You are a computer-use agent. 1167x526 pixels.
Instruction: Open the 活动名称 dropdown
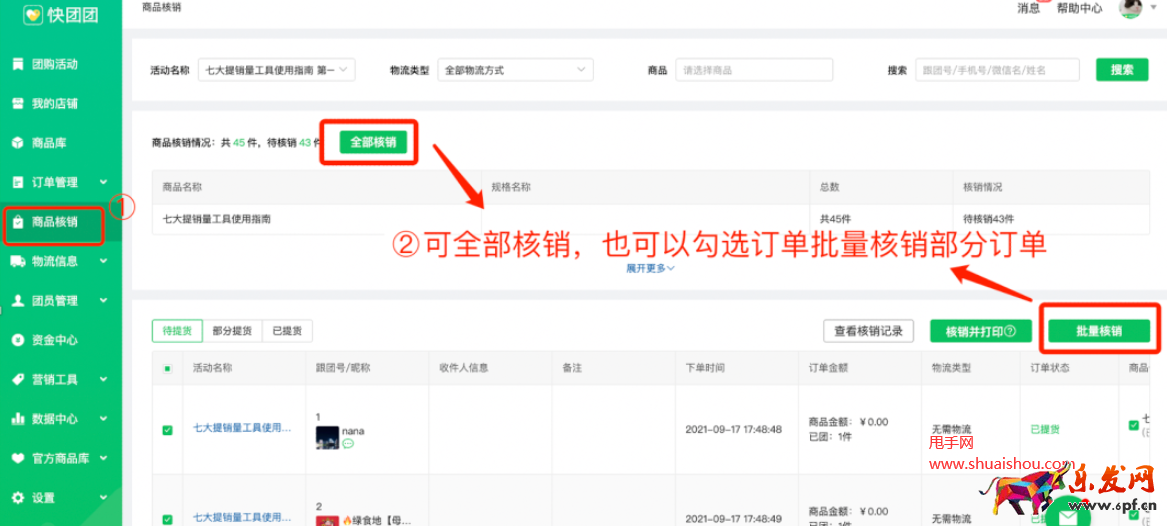277,70
